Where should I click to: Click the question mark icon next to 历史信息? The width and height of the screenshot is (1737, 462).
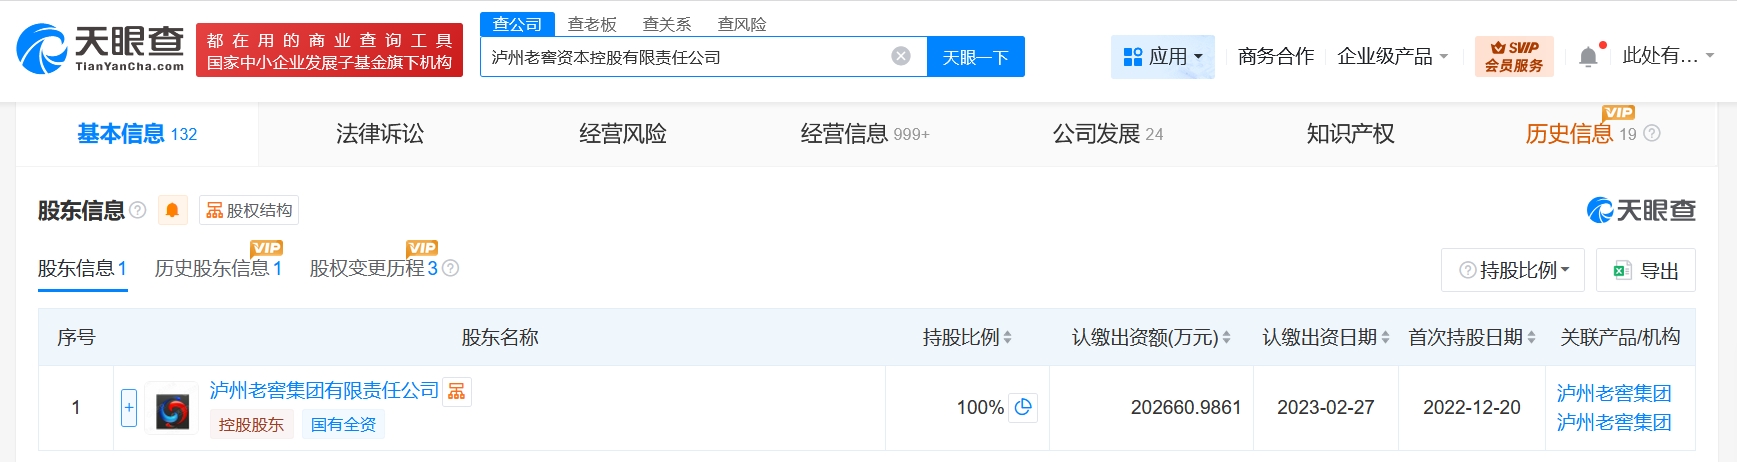tap(1652, 133)
